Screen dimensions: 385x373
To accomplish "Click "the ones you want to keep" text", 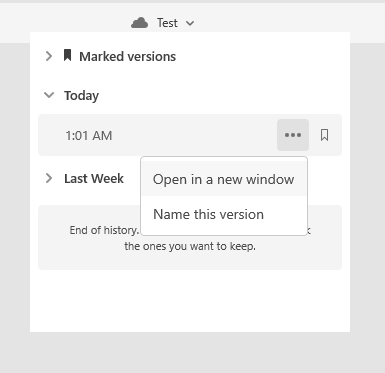I will coord(190,246).
